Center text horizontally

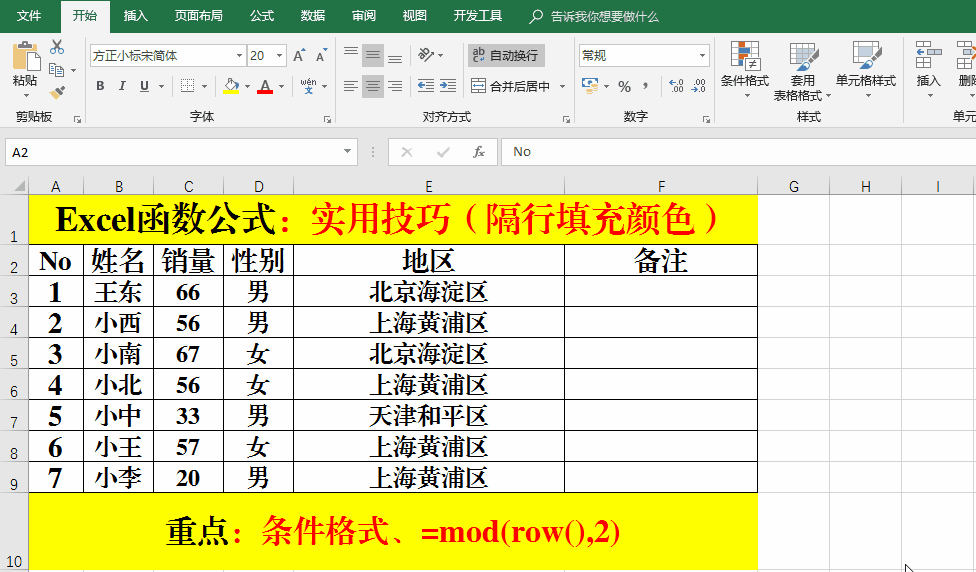[x=373, y=86]
